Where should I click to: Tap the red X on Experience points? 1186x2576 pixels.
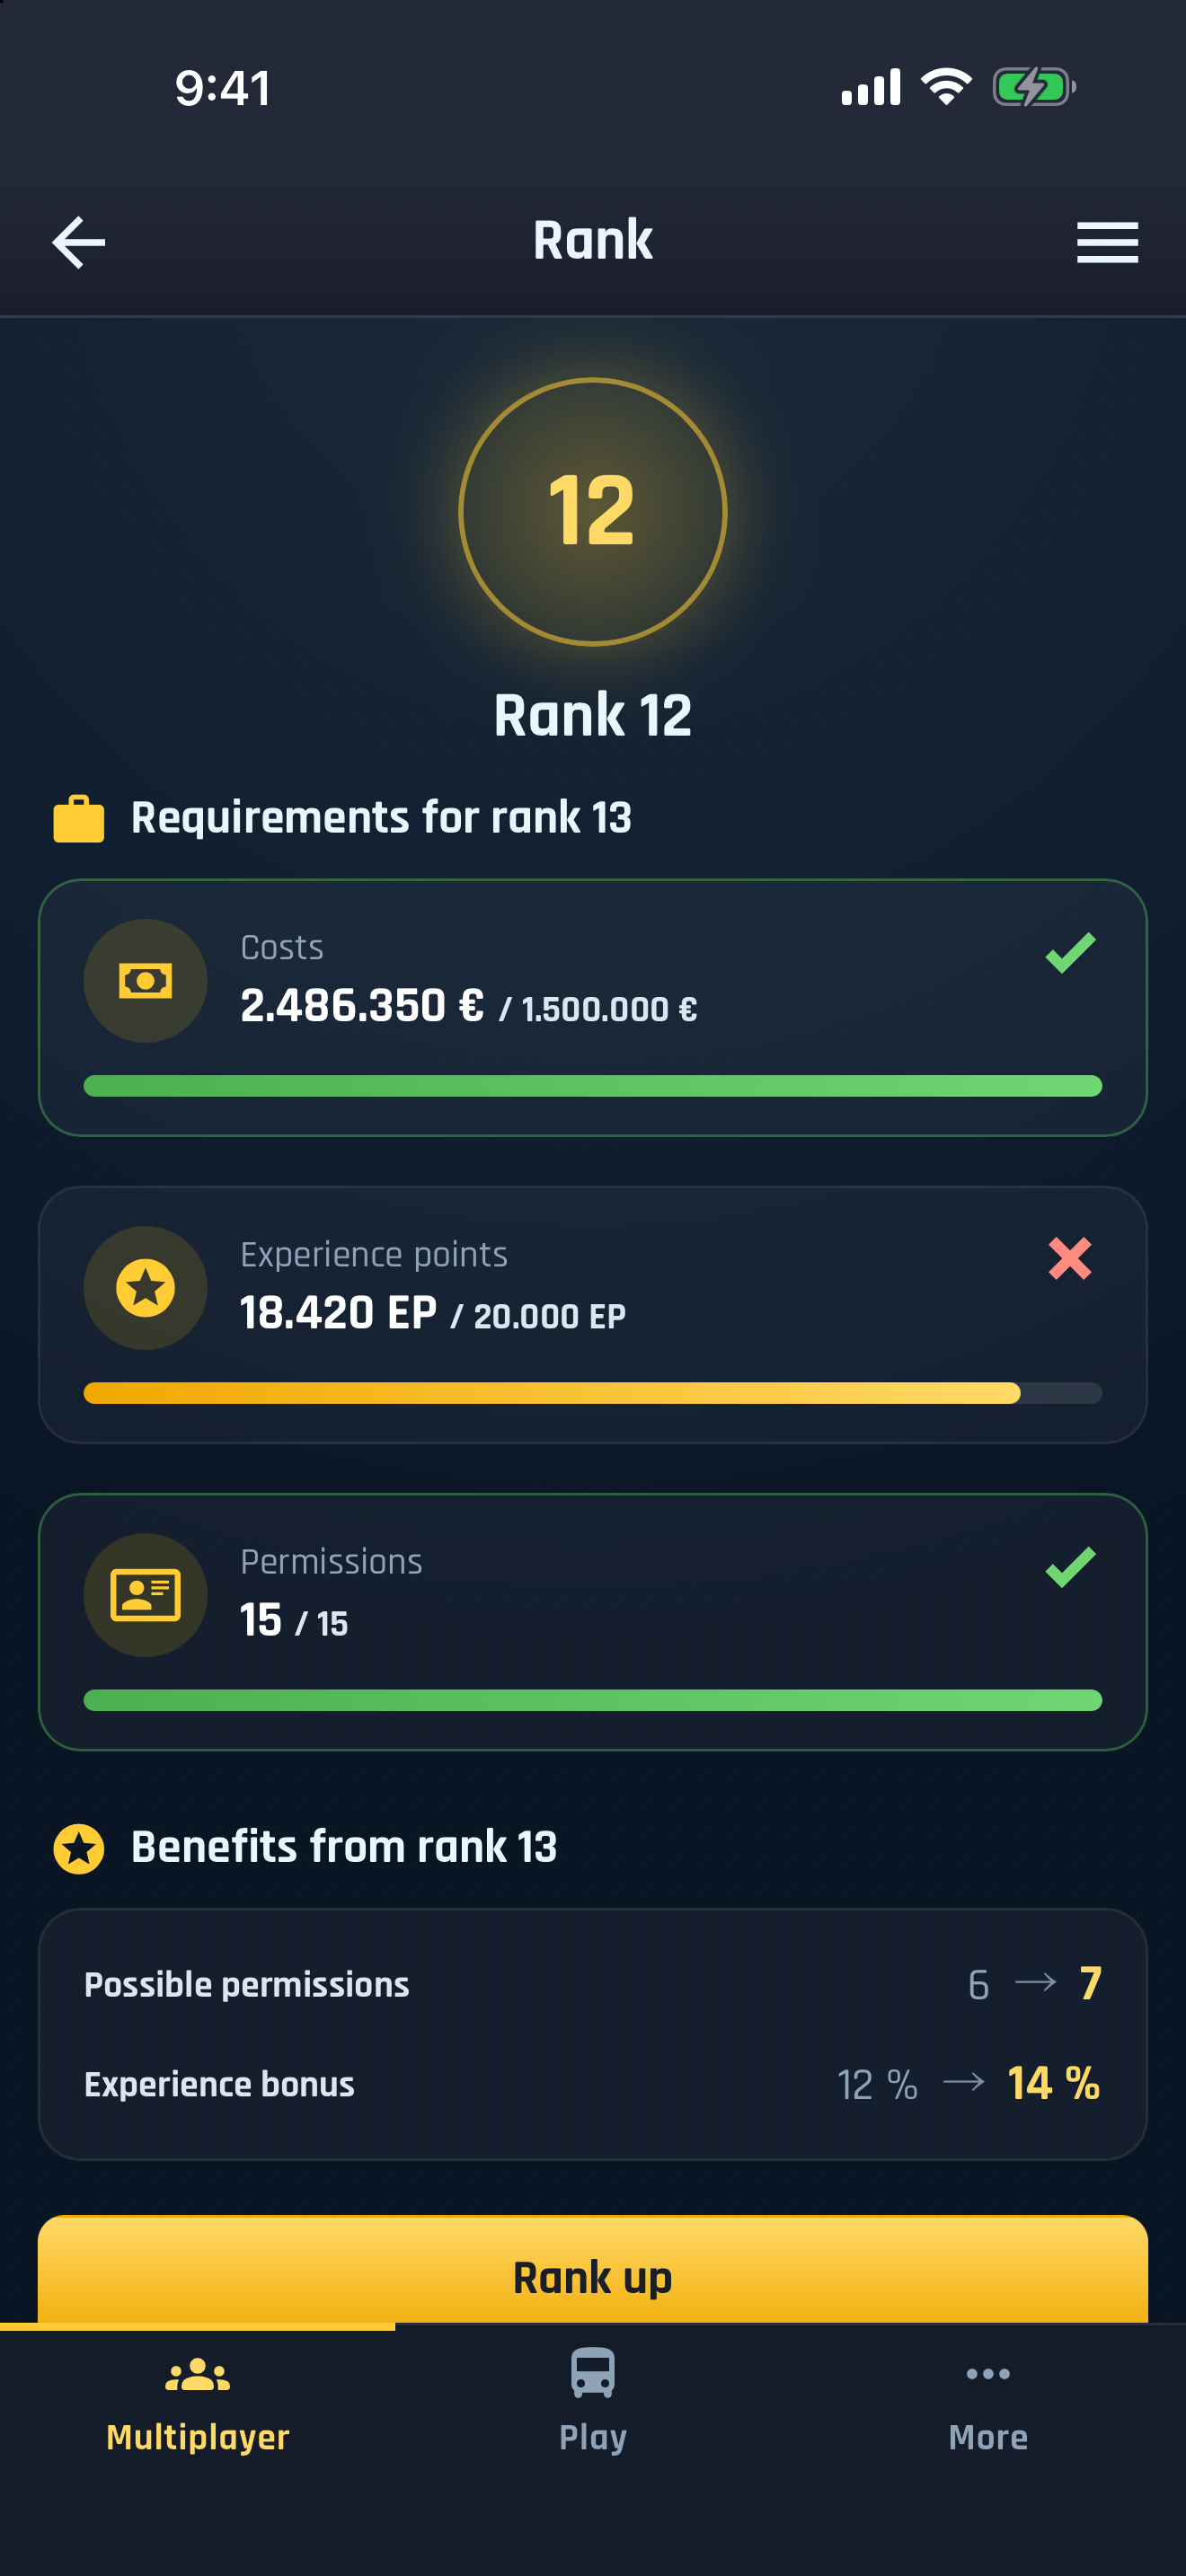pyautogui.click(x=1070, y=1258)
